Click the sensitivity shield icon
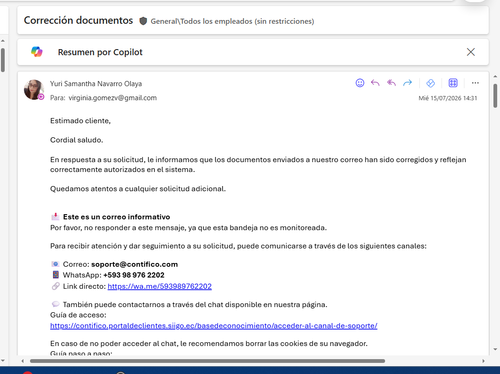This screenshot has height=374, width=500. coord(143,21)
